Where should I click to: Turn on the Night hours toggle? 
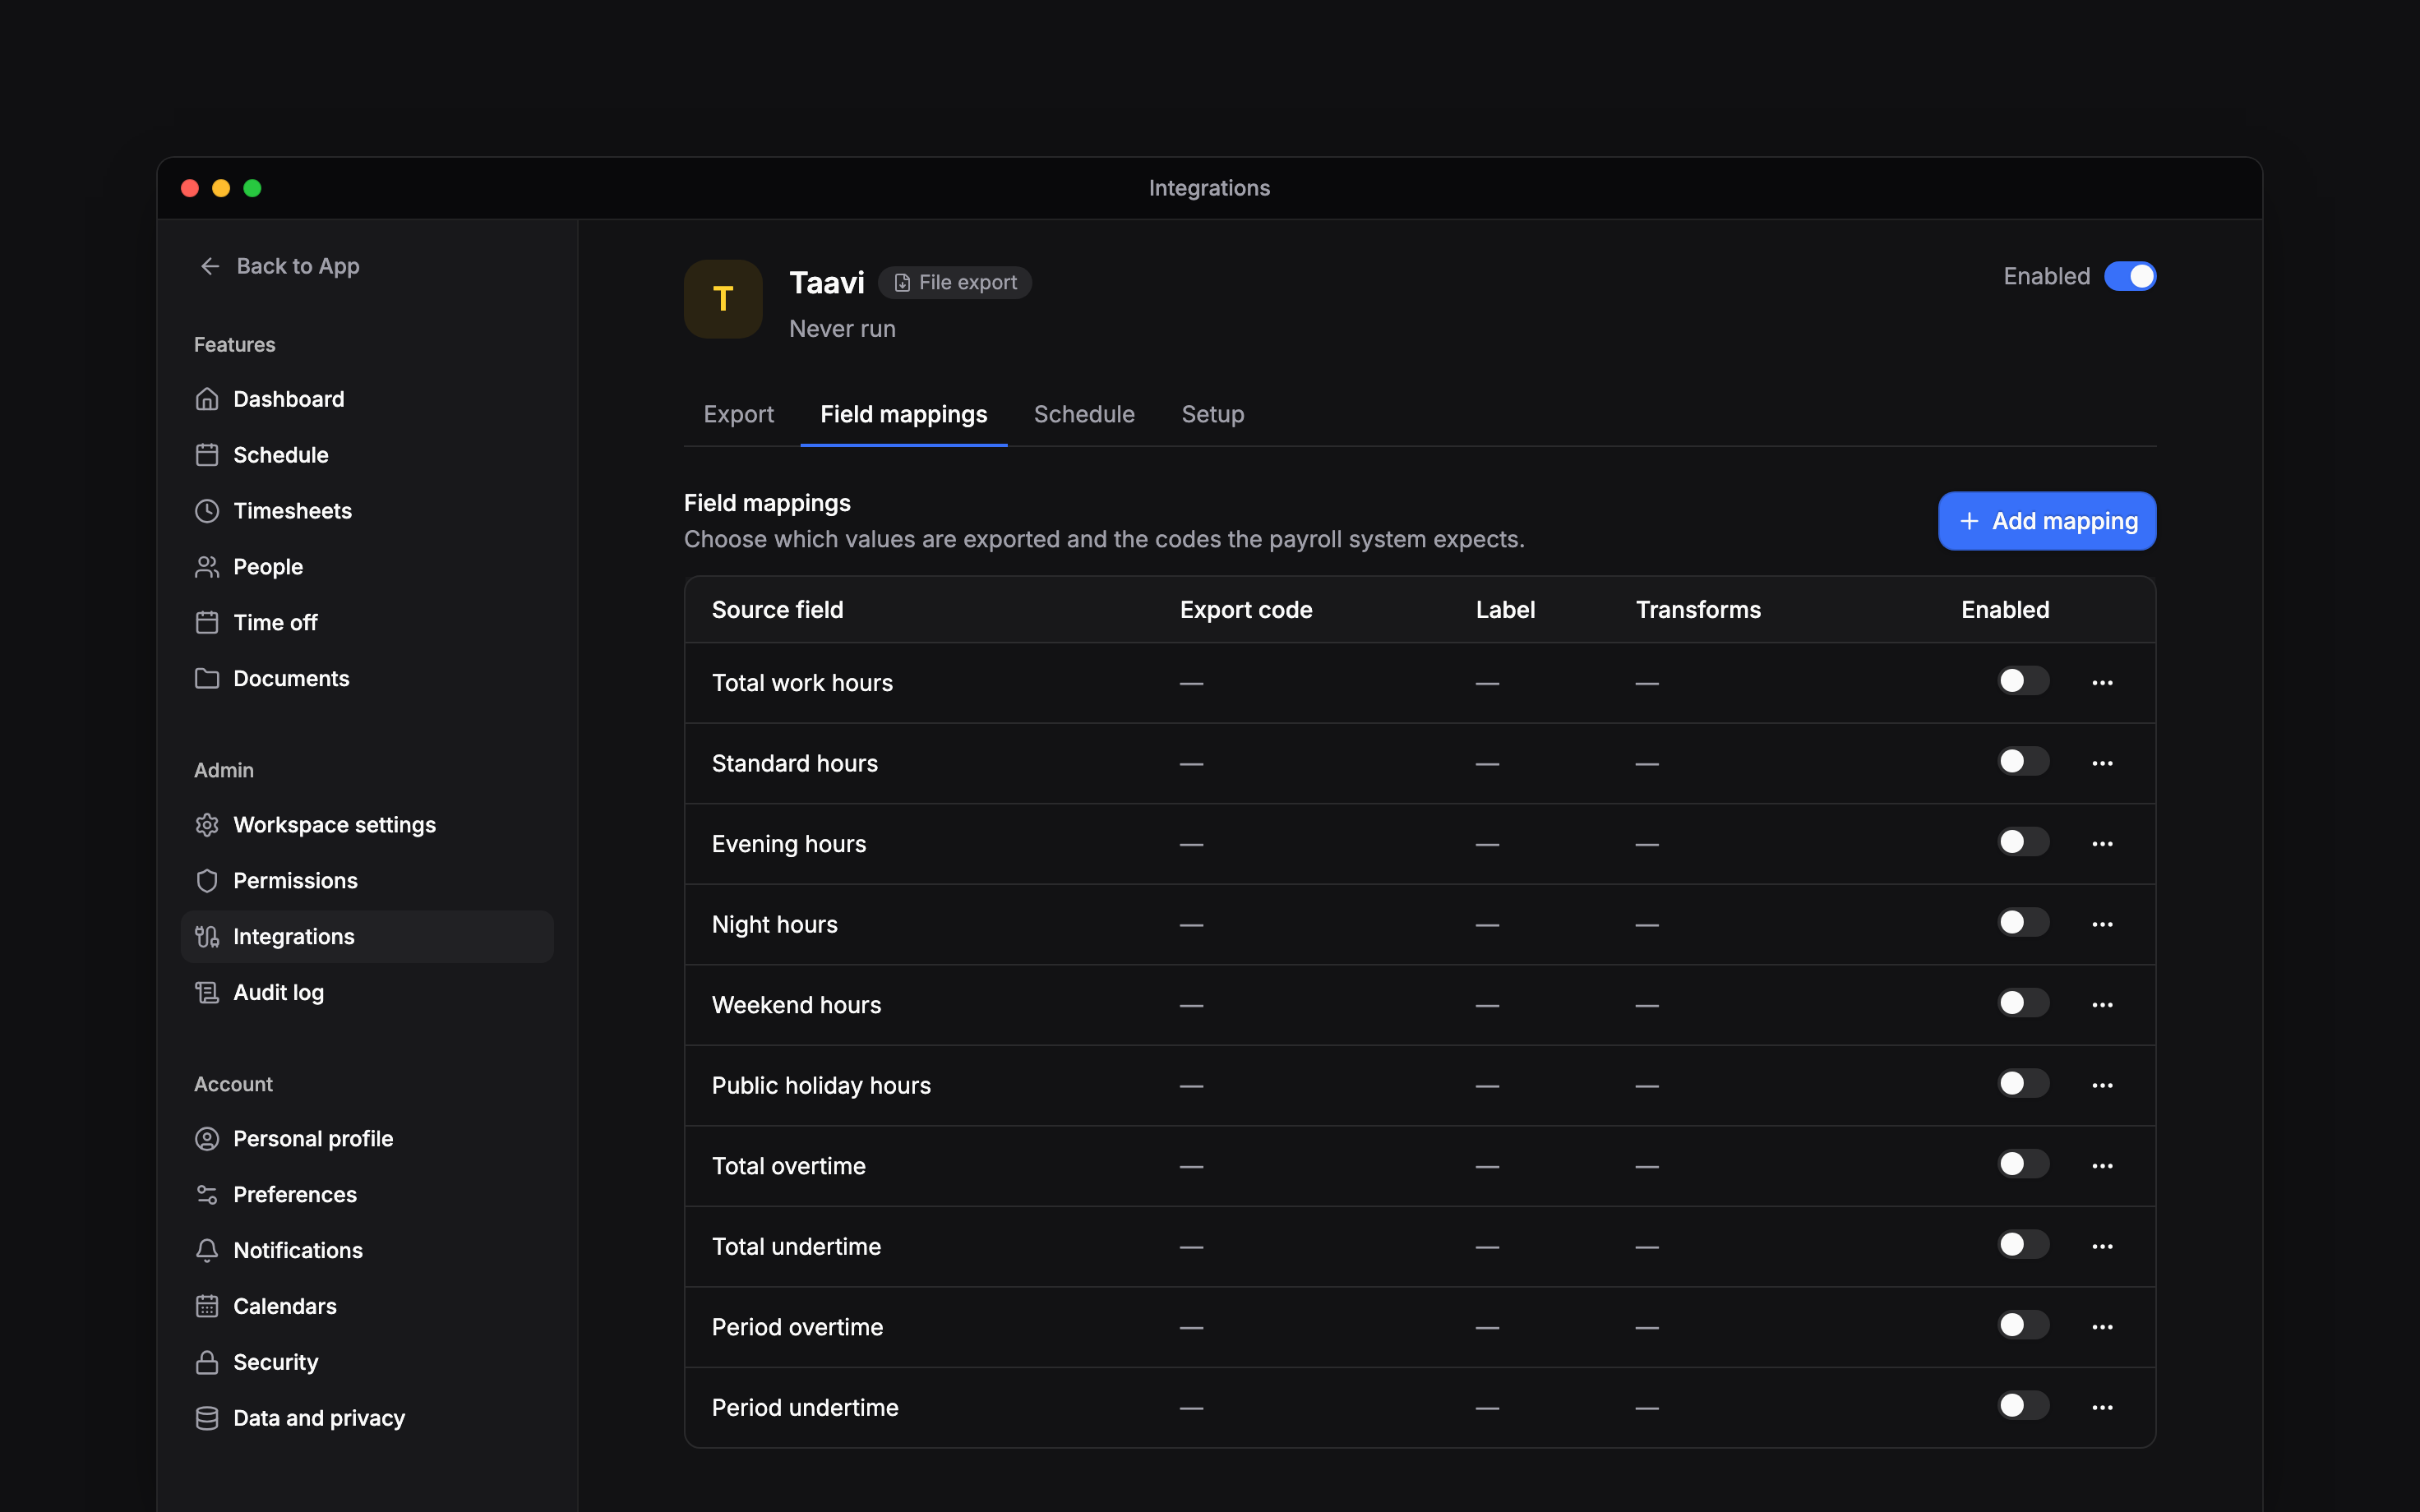coord(2024,923)
